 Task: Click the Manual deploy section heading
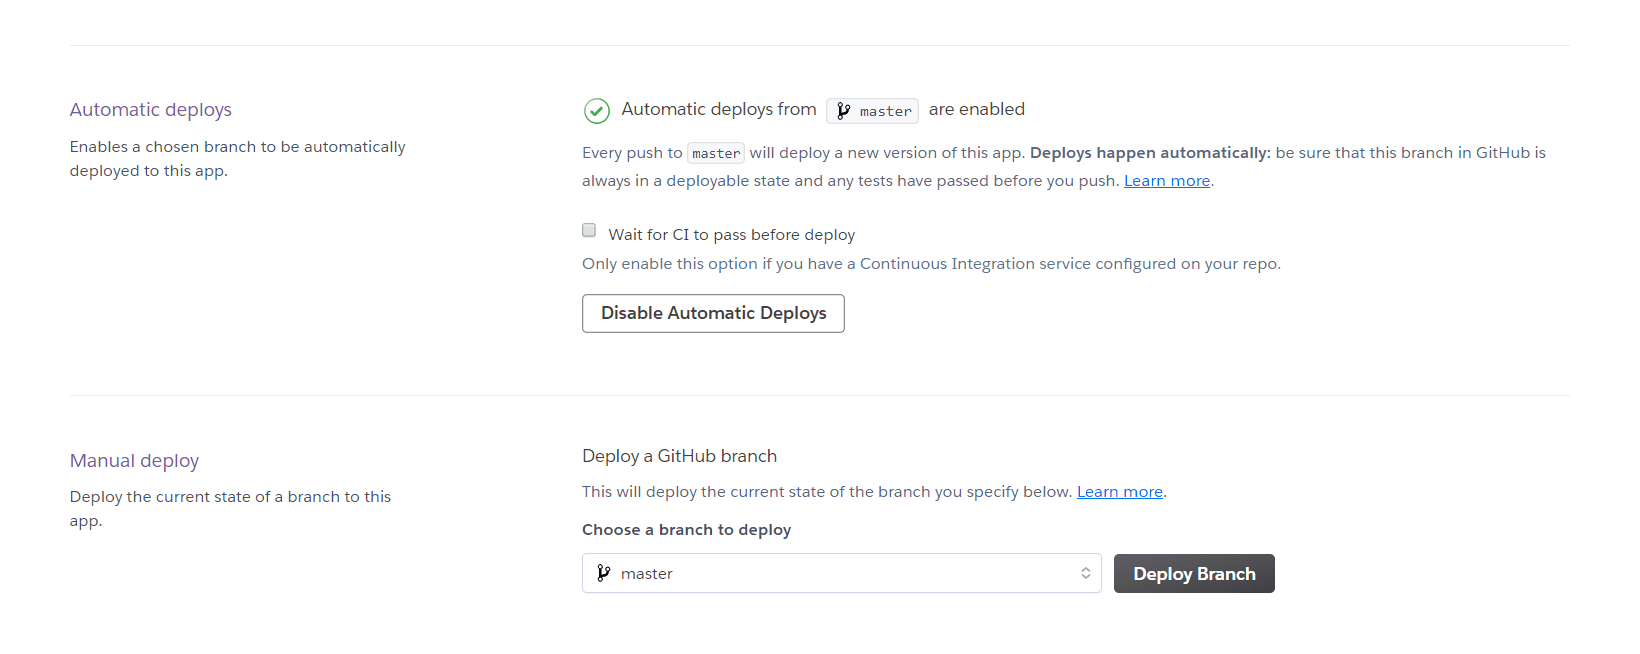134,461
